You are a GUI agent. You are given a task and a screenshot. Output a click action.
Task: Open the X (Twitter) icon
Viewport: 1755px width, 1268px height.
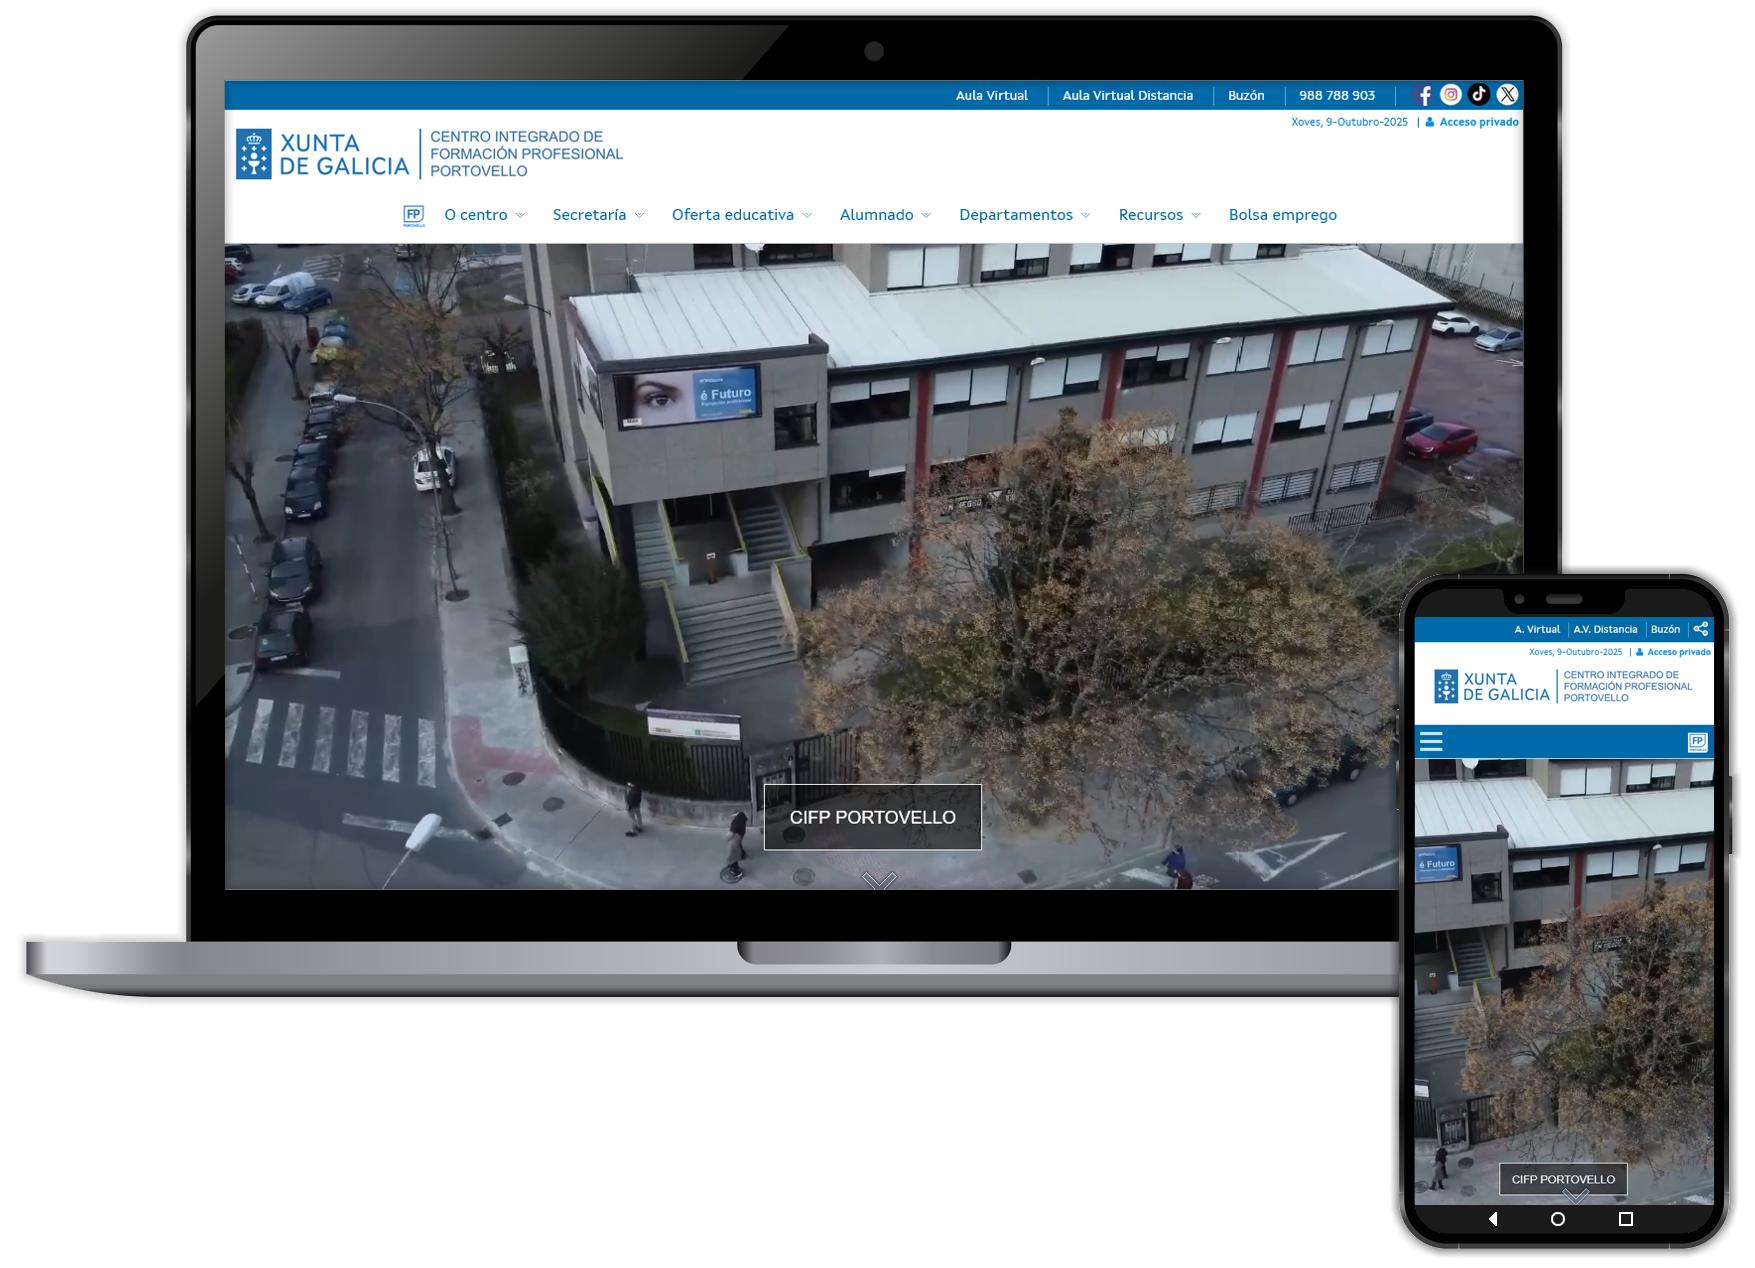[1507, 95]
